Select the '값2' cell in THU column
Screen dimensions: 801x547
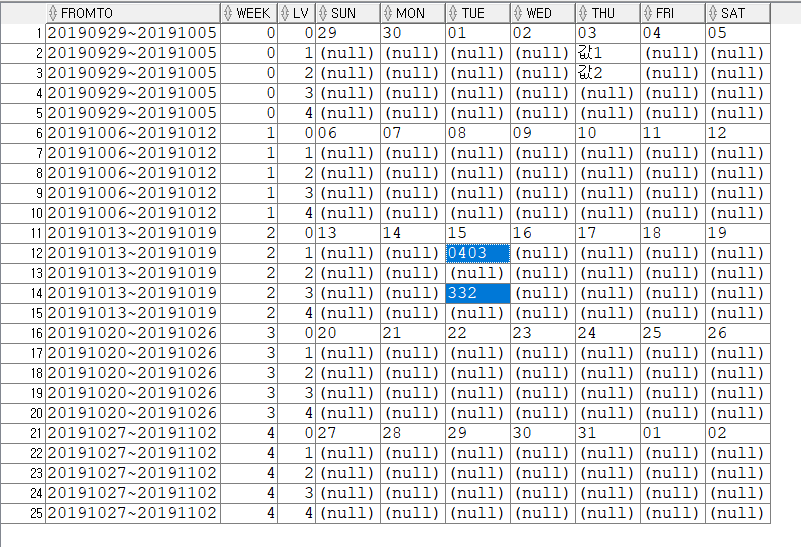pos(608,73)
